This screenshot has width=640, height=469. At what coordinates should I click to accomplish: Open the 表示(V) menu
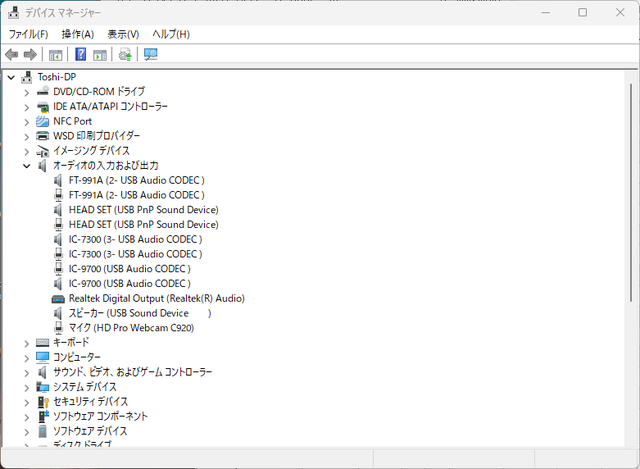[123, 34]
